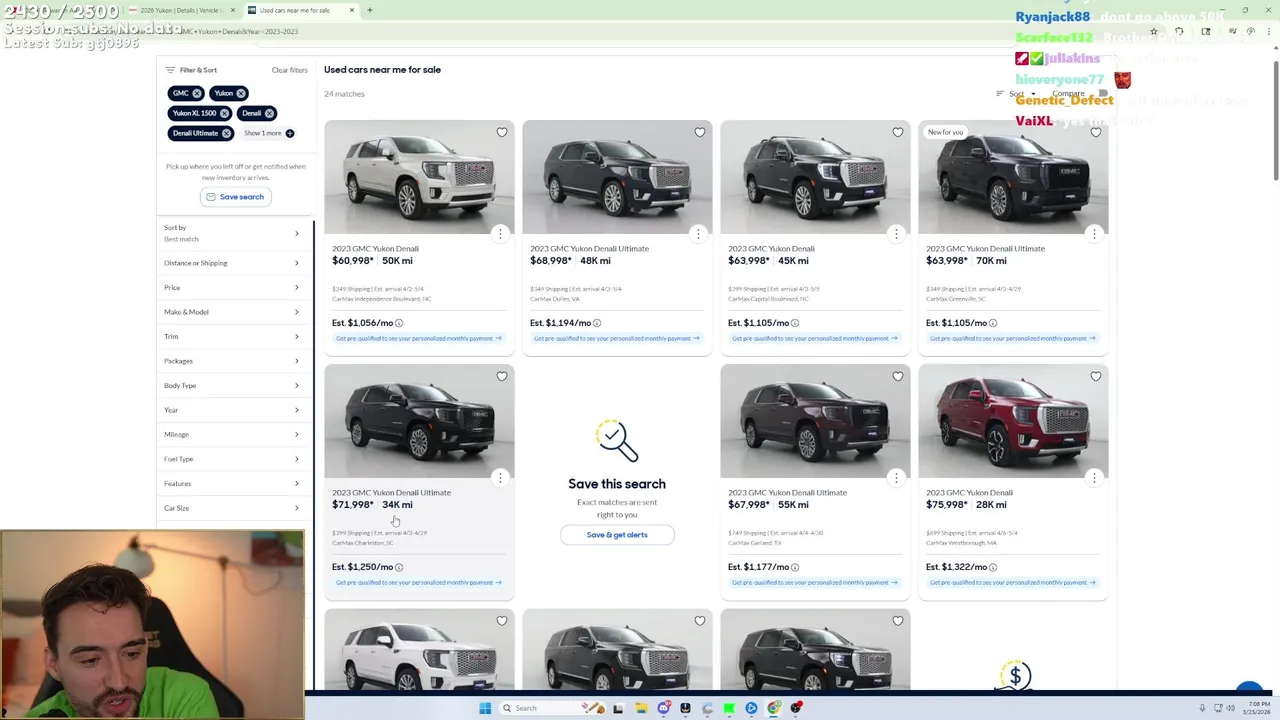Image resolution: width=1280 pixels, height=720 pixels.
Task: Favorite the $71,998 Yukon Denali Ultimate
Action: [x=502, y=376]
